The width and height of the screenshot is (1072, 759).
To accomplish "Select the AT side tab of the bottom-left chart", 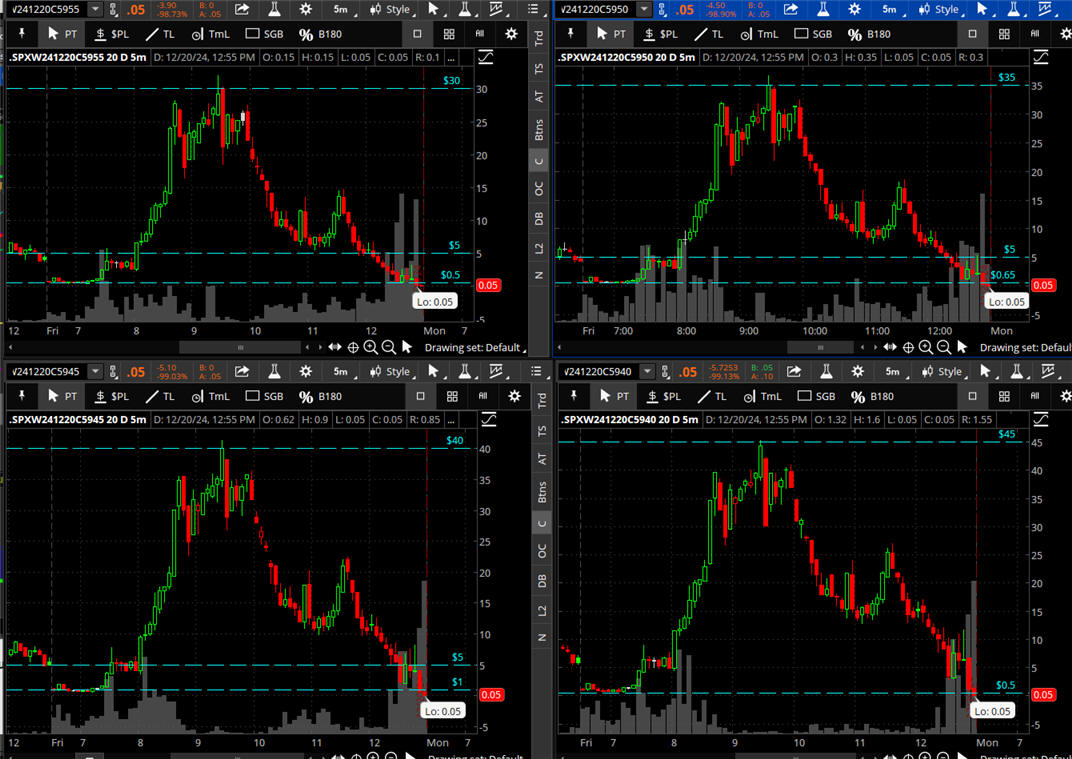I will pos(540,459).
